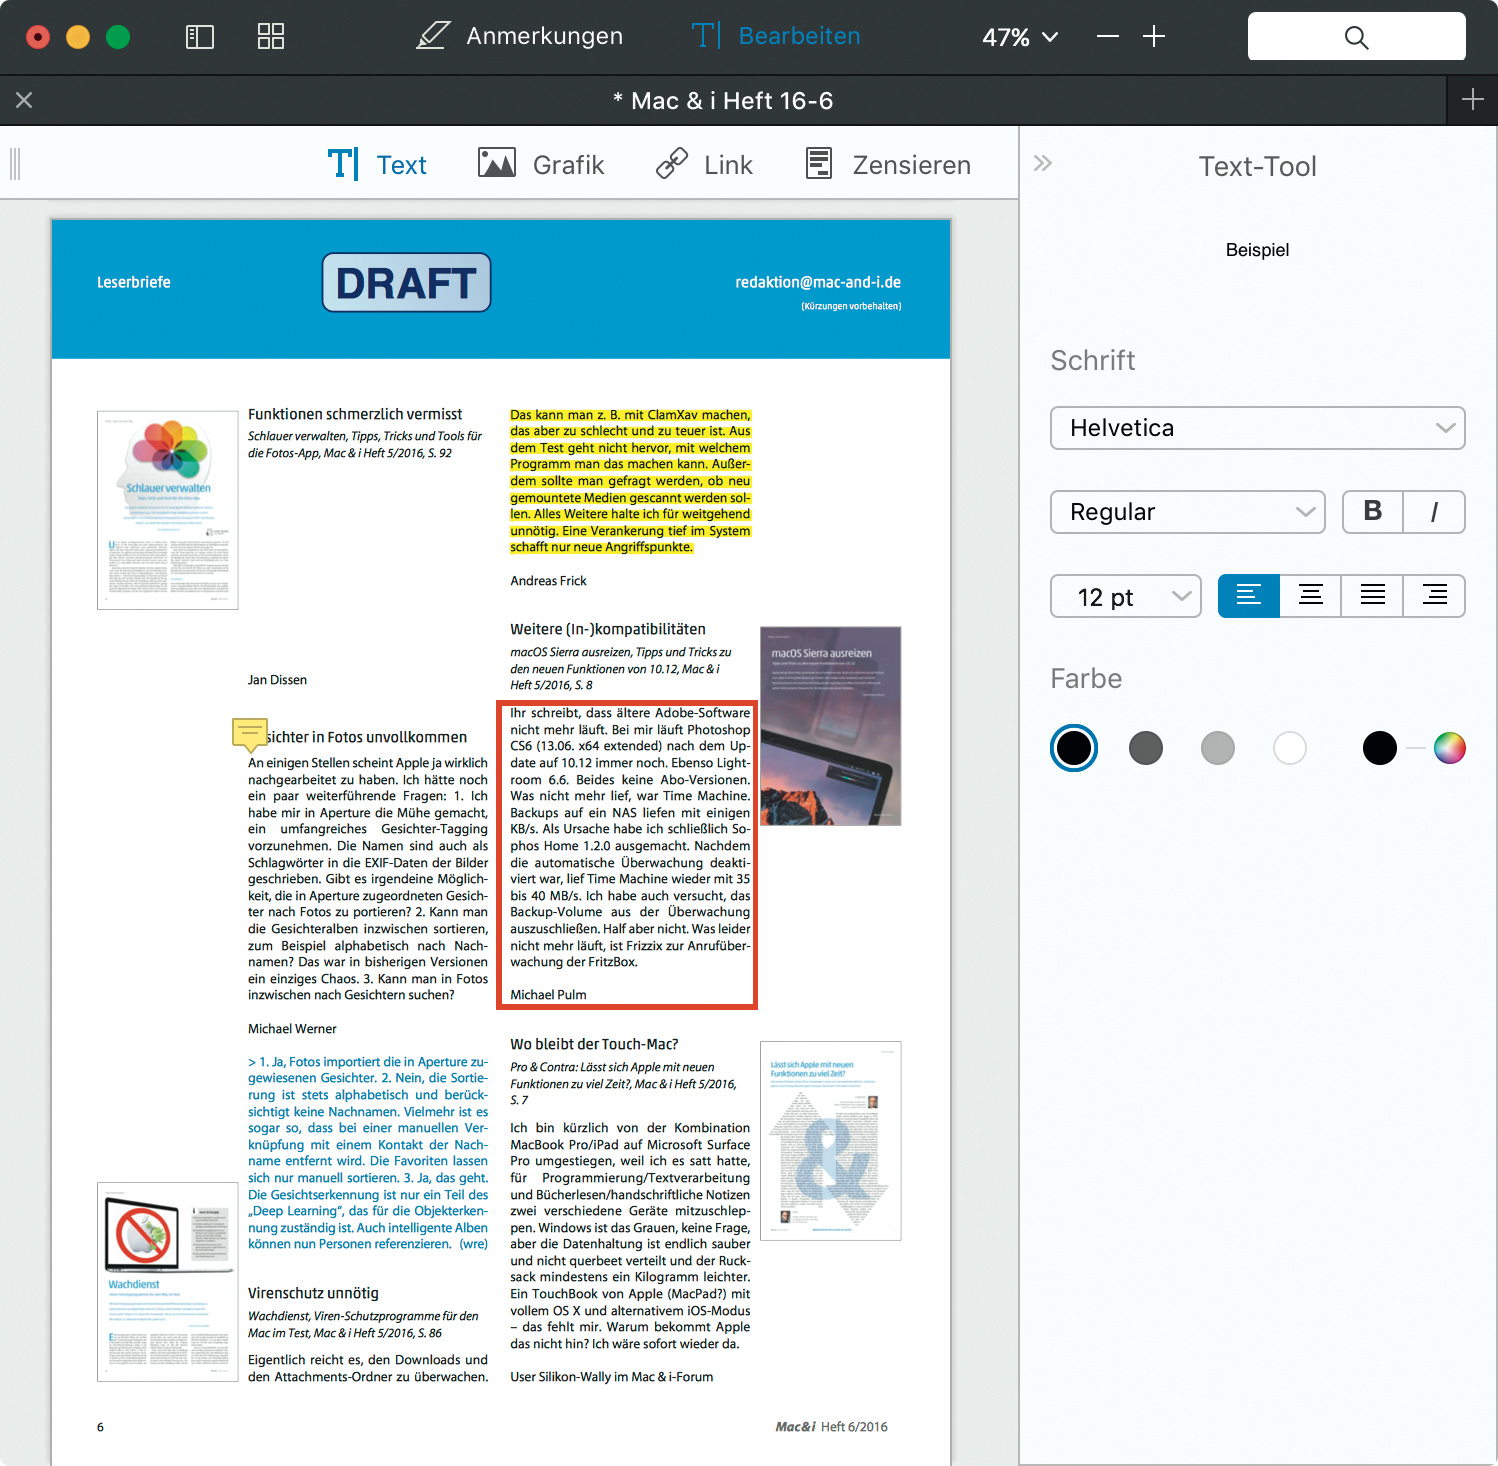This screenshot has width=1498, height=1466.
Task: Choose the Zensieren redaction tool
Action: 888,164
